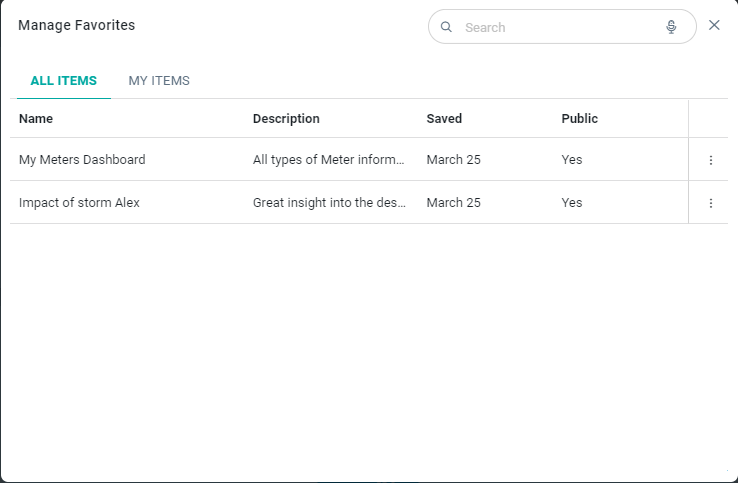Click the Public 'Yes' value for My Meters Dashboard

572,160
